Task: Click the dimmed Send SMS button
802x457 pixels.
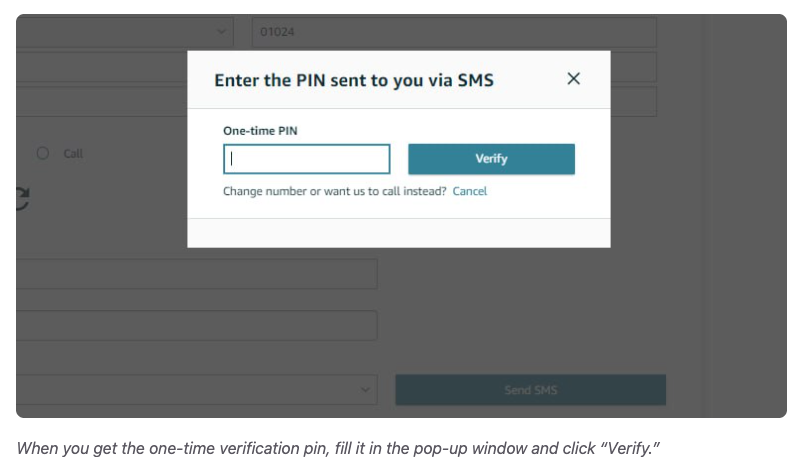Action: [x=530, y=389]
